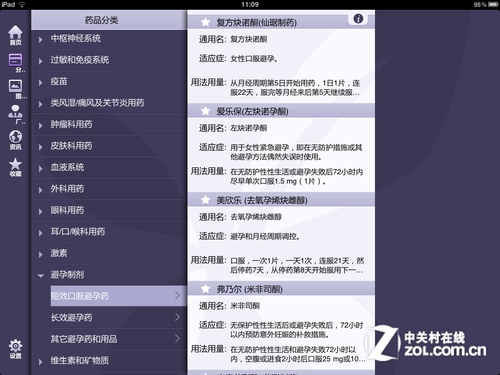Open the manufacturer (厂..) sidebar icon
Viewport: 500px width, 375px height.
[x=16, y=114]
